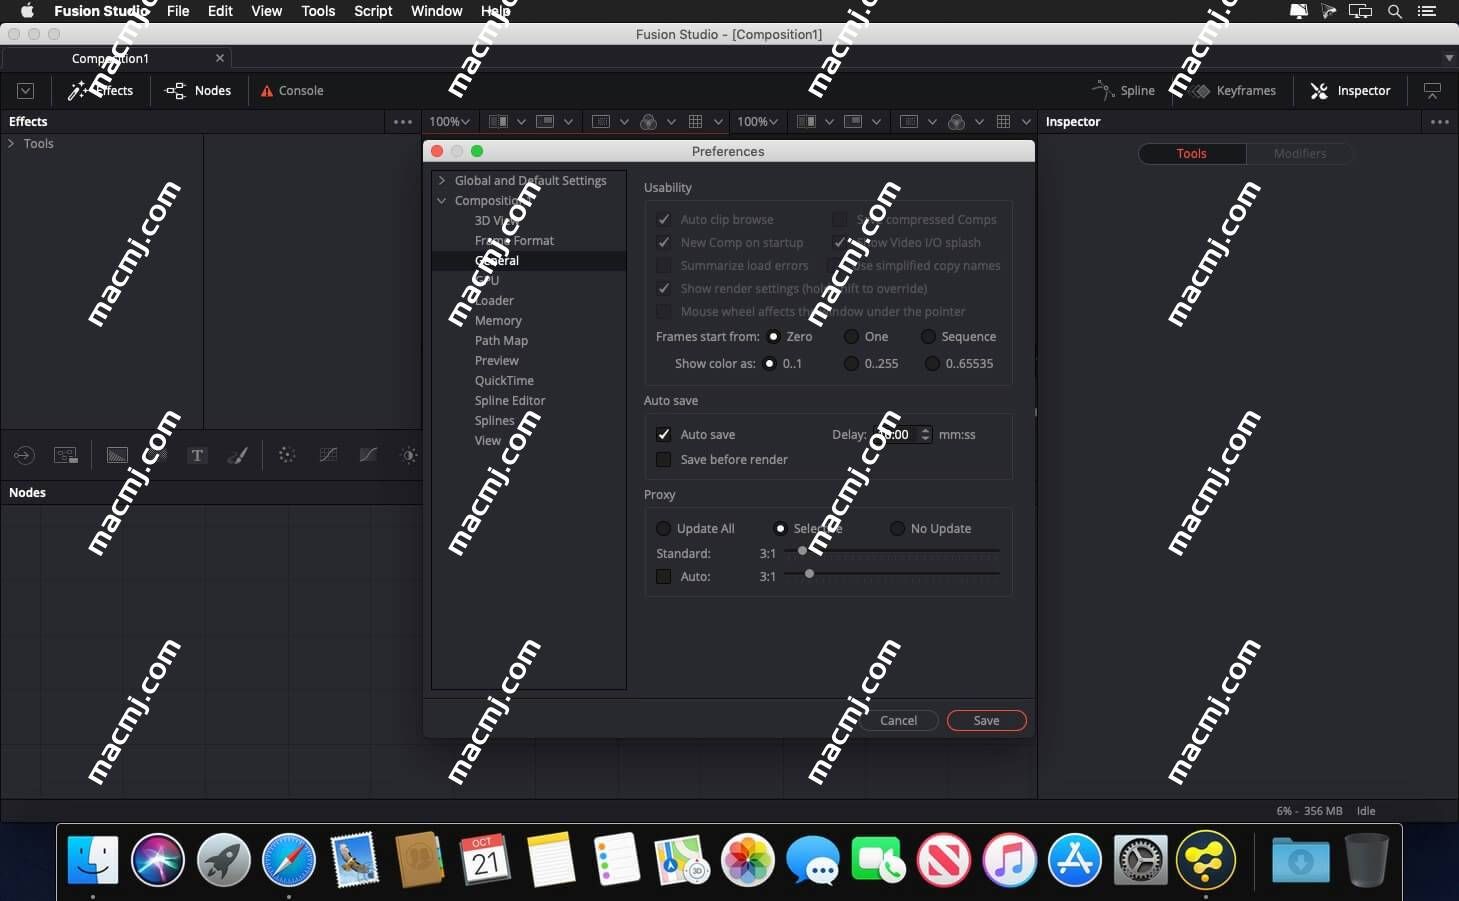Open the Inspector panel options menu
This screenshot has height=901, width=1459.
(1440, 122)
